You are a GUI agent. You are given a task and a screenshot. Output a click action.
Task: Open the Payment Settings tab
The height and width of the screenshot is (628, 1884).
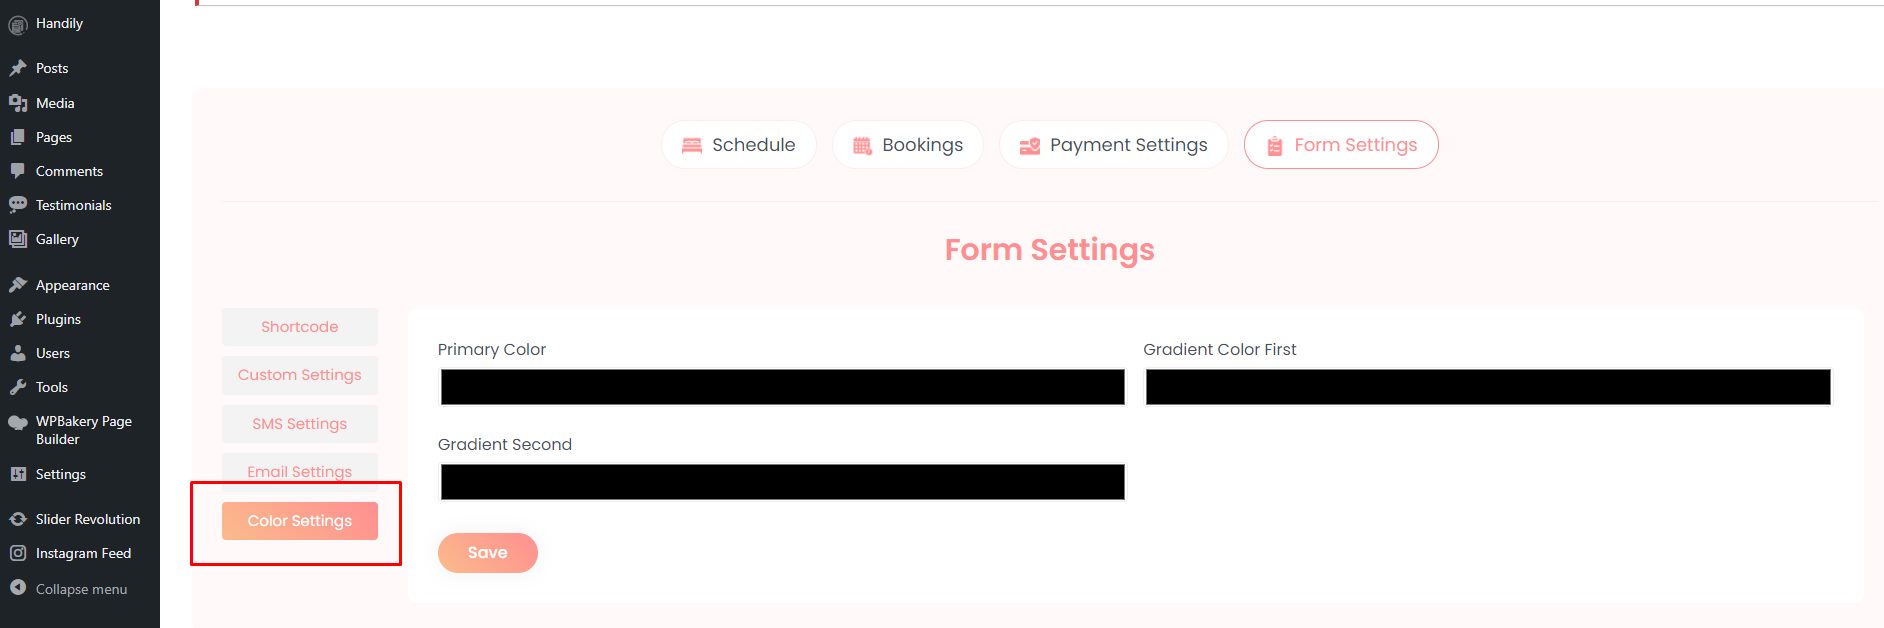1113,145
